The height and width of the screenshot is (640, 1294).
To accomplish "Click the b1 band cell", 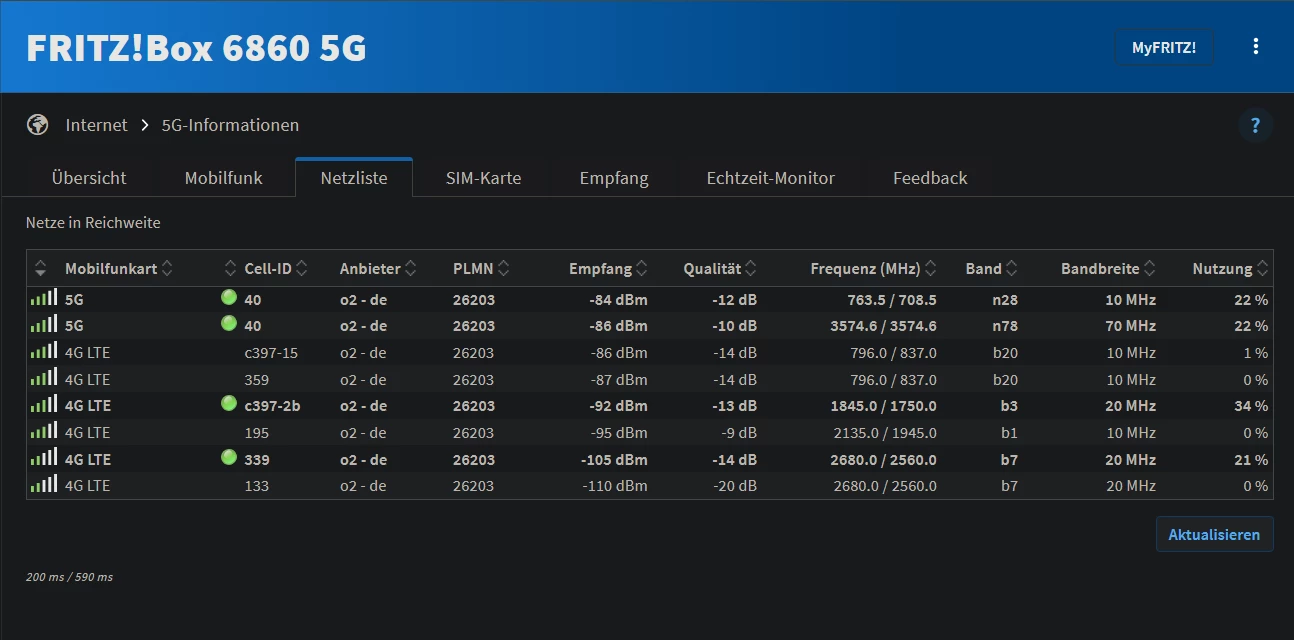I will (1009, 433).
